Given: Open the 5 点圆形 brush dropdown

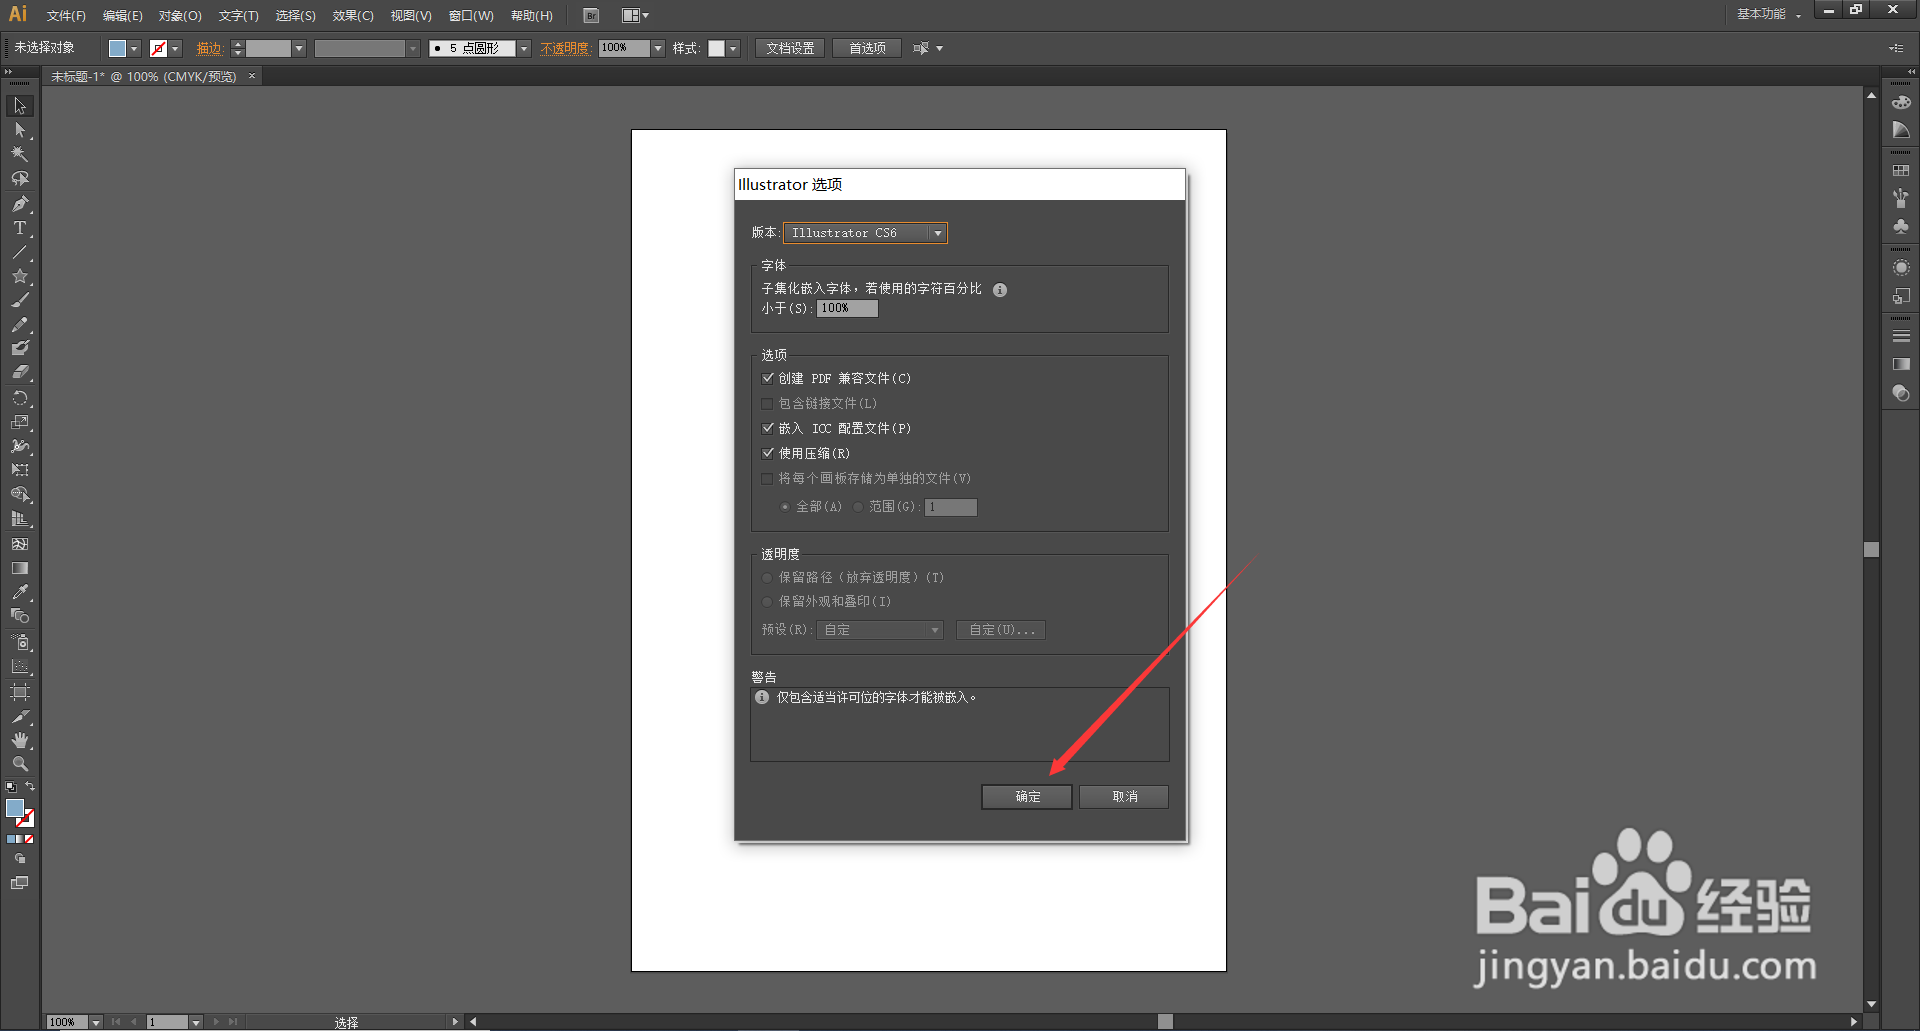Looking at the screenshot, I should (524, 48).
